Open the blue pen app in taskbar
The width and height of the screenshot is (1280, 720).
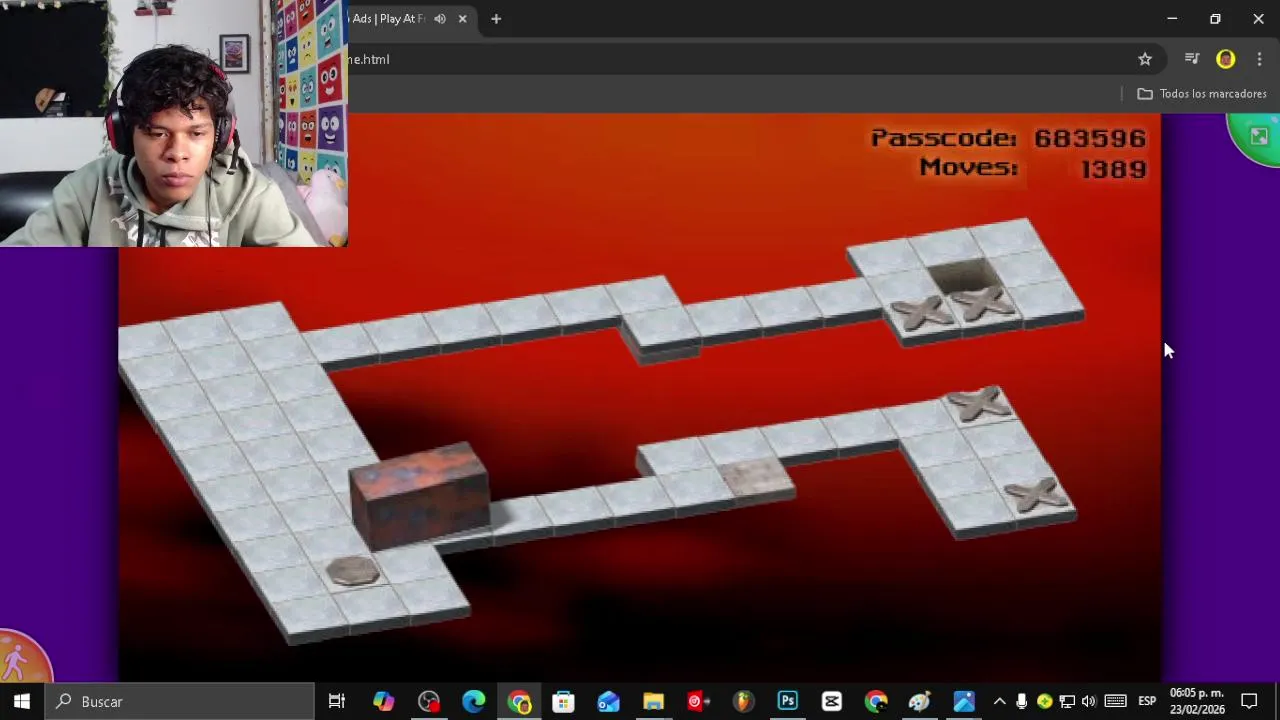coord(964,702)
